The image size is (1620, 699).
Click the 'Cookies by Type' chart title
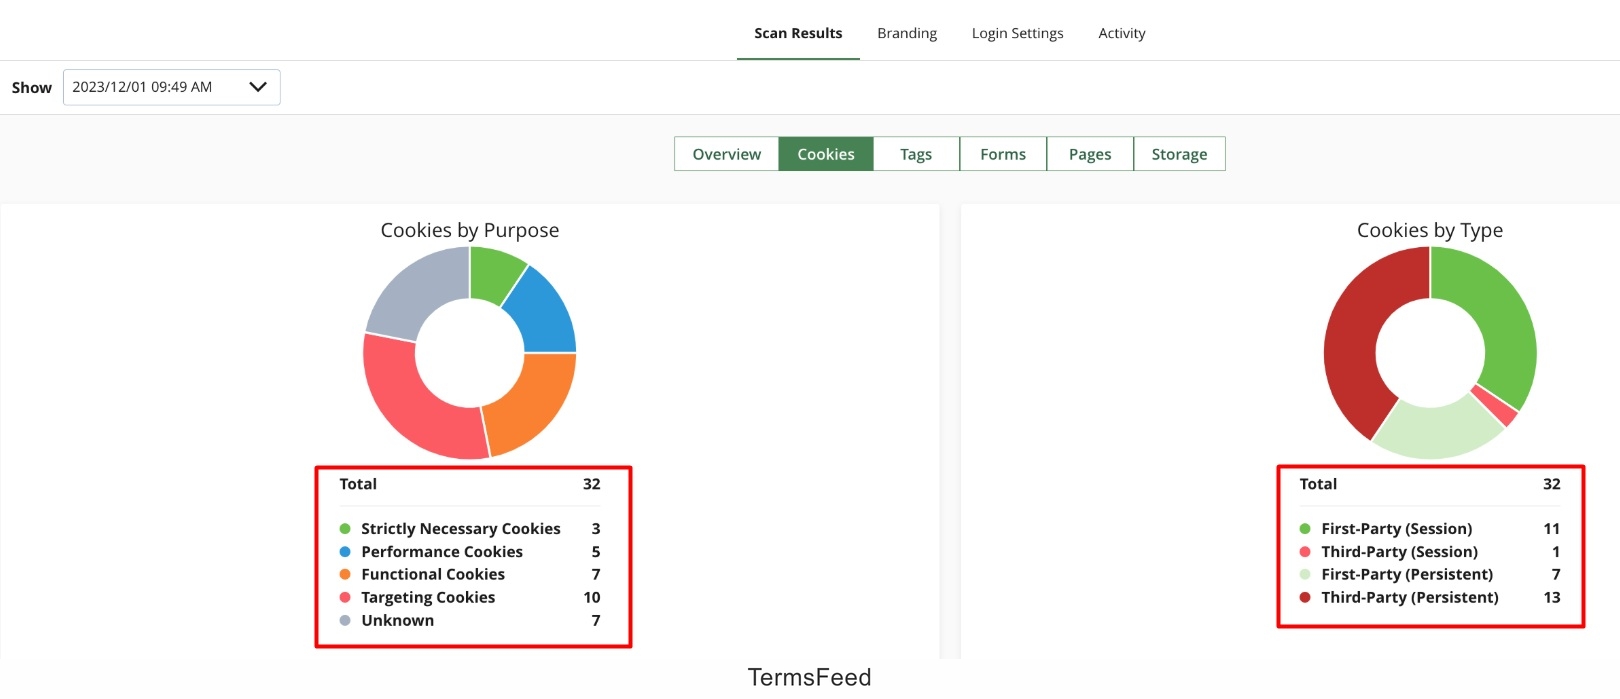pyautogui.click(x=1430, y=230)
